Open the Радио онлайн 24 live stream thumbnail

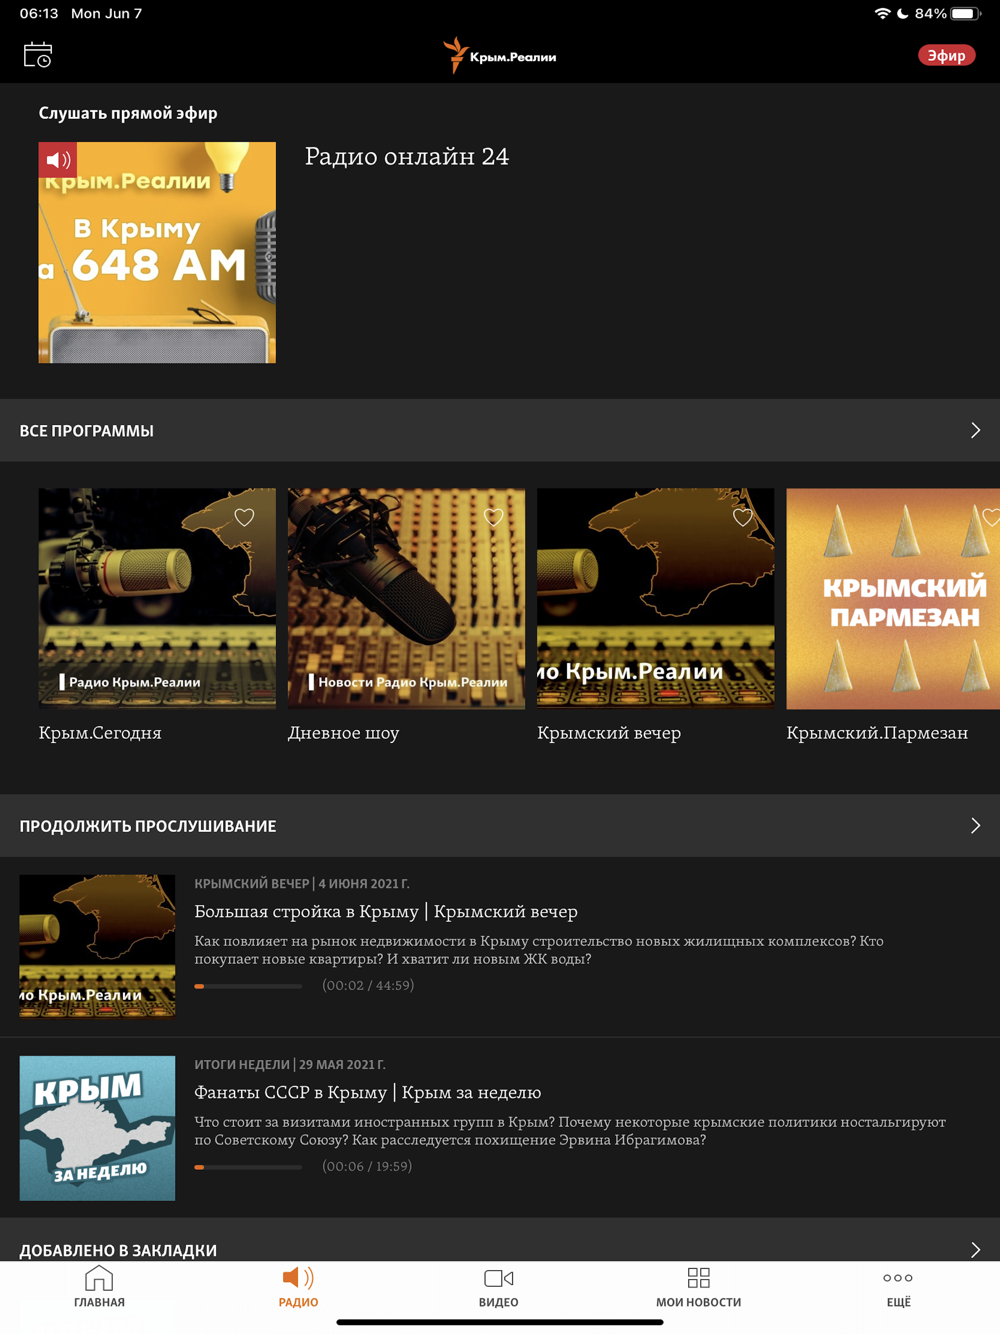coord(157,252)
